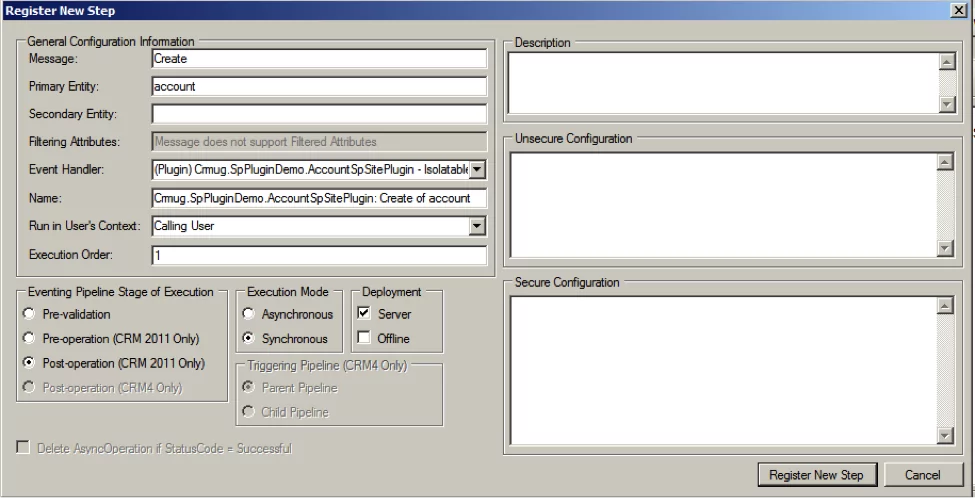Click into the Message field containing Create
The height and width of the screenshot is (498, 975).
point(319,58)
